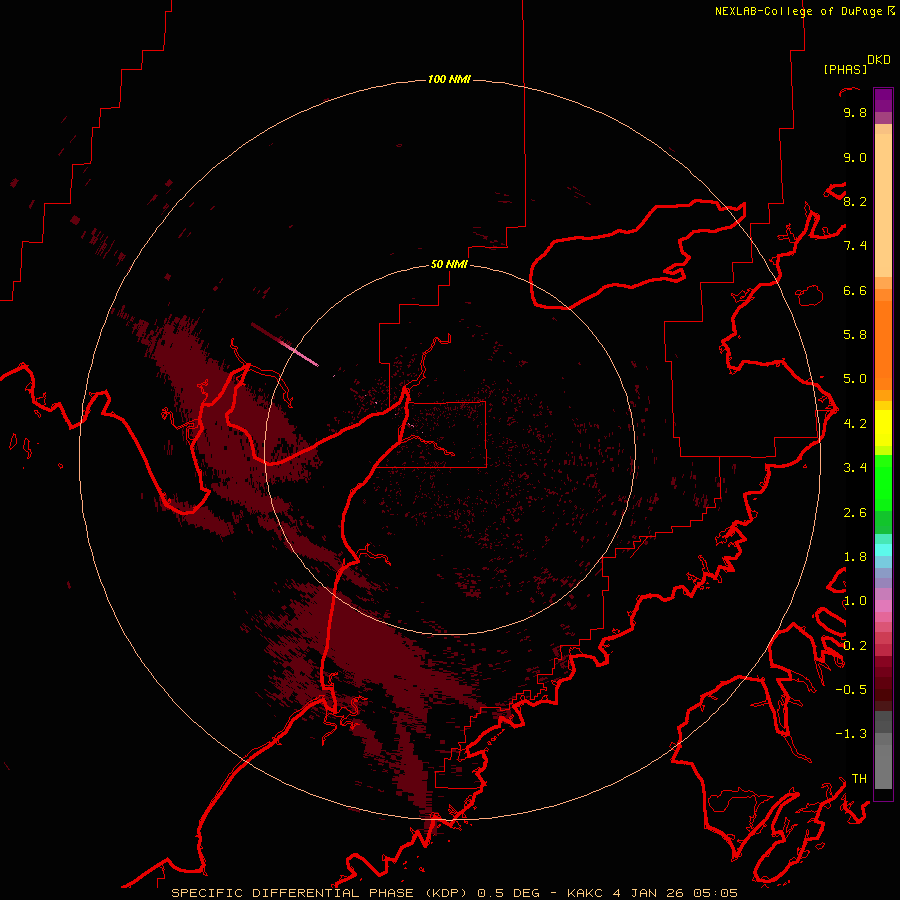
Task: Pick the cyan band on the color bar
Action: coord(883,549)
